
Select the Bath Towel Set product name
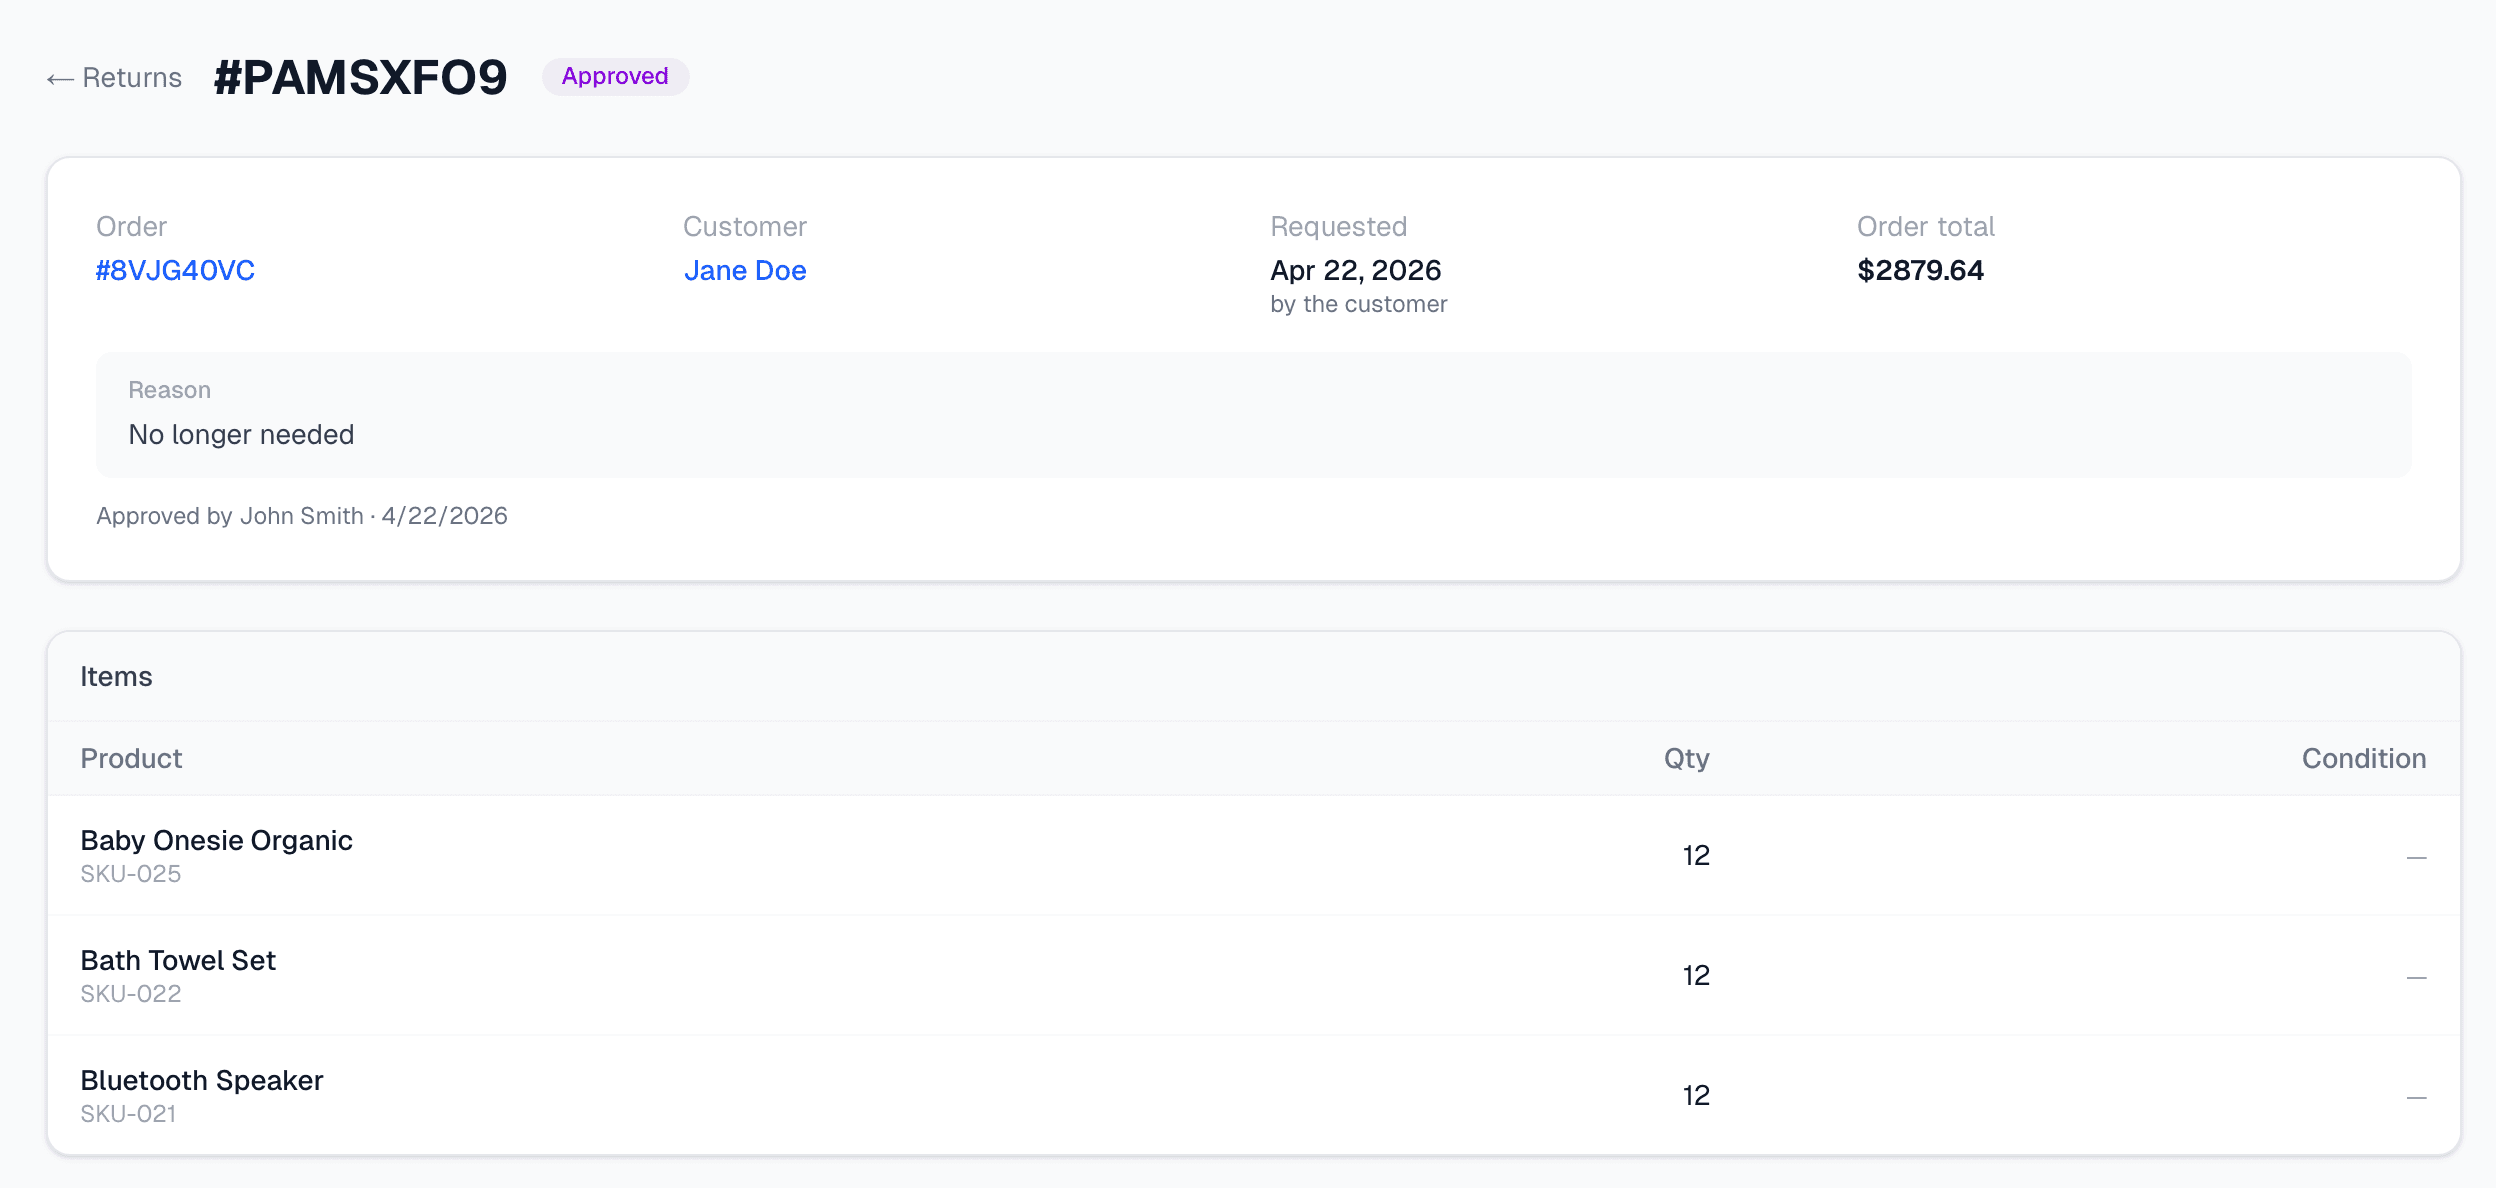pos(178,961)
